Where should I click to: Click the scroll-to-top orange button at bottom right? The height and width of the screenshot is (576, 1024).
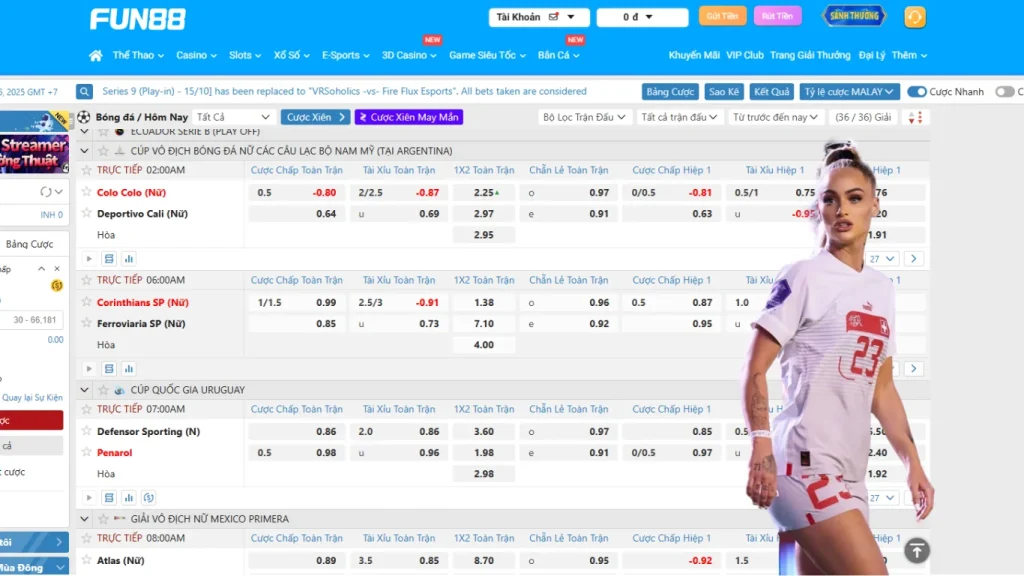click(x=917, y=551)
